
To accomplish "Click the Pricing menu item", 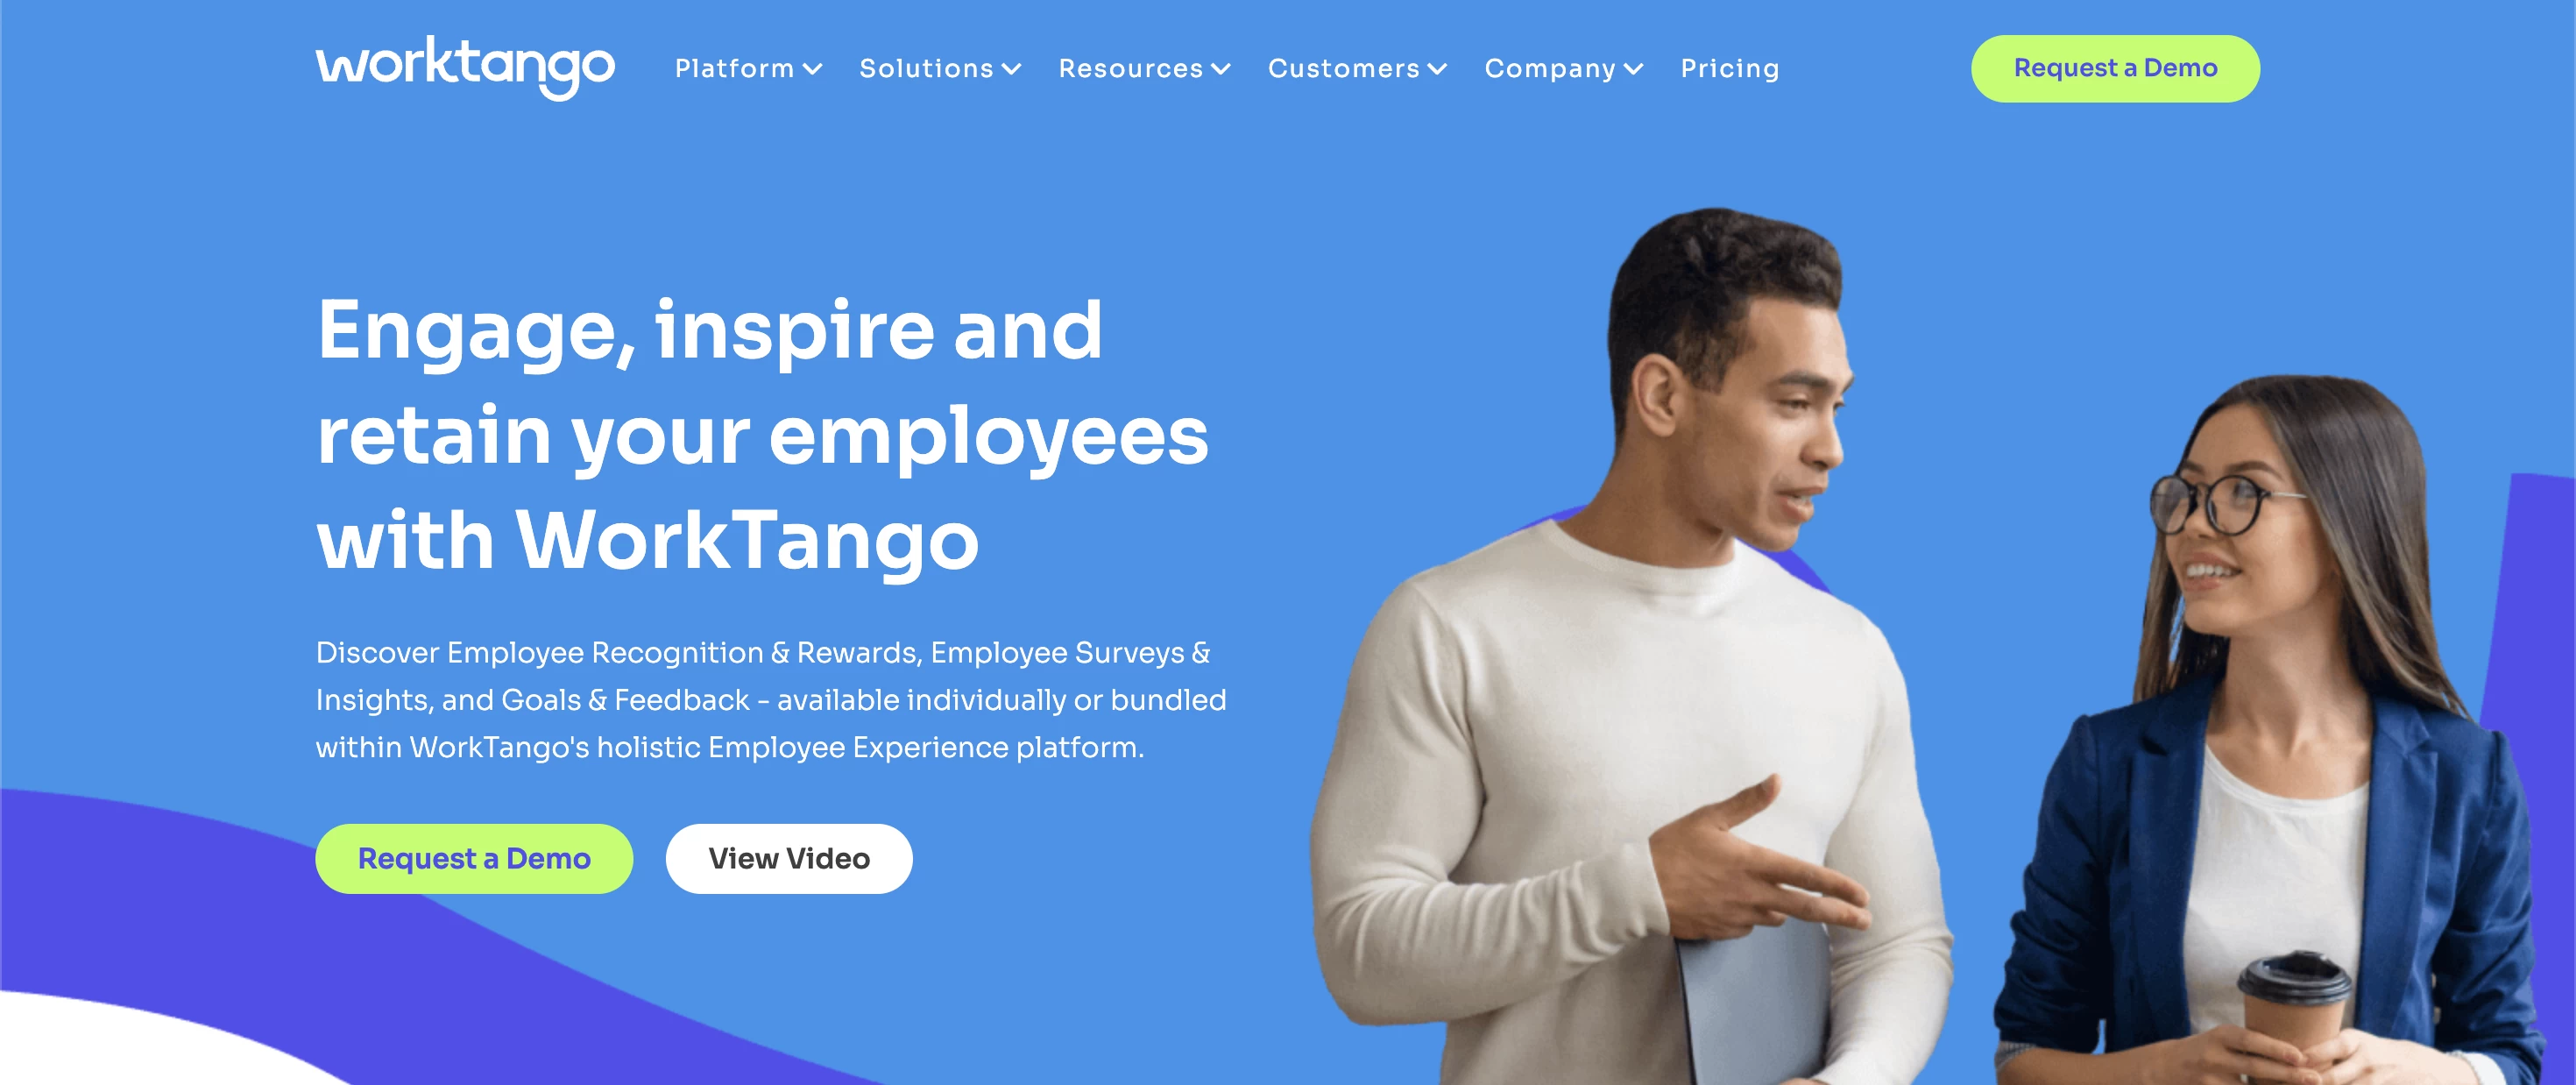I will pos(1730,67).
